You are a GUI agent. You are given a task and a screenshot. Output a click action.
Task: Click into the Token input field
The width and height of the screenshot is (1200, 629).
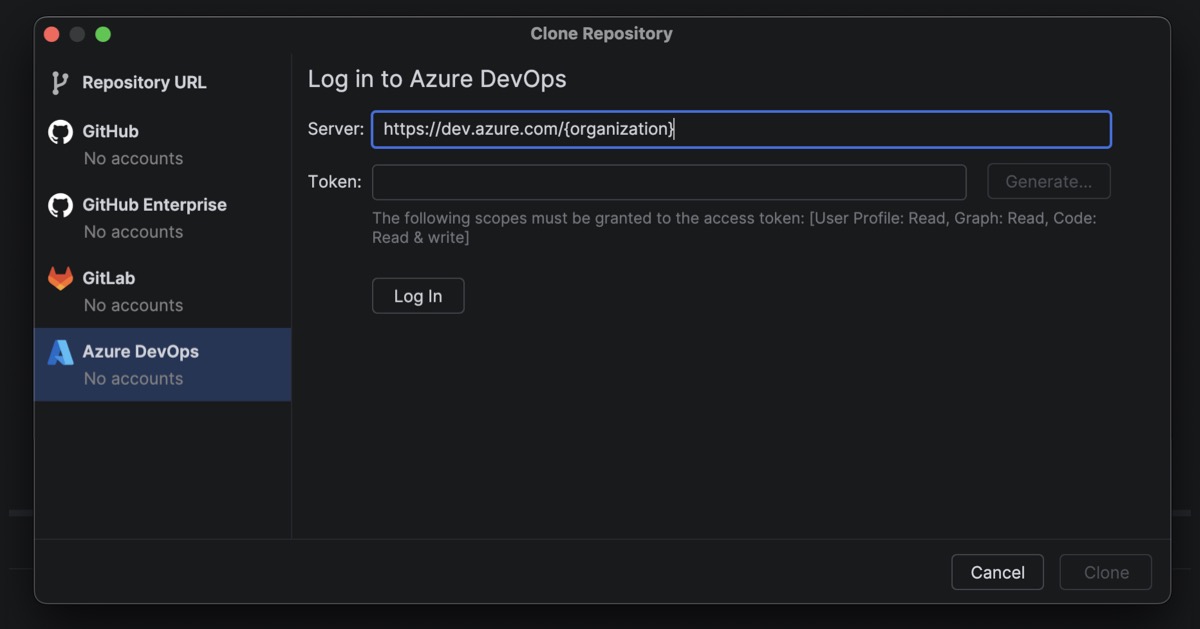click(668, 182)
